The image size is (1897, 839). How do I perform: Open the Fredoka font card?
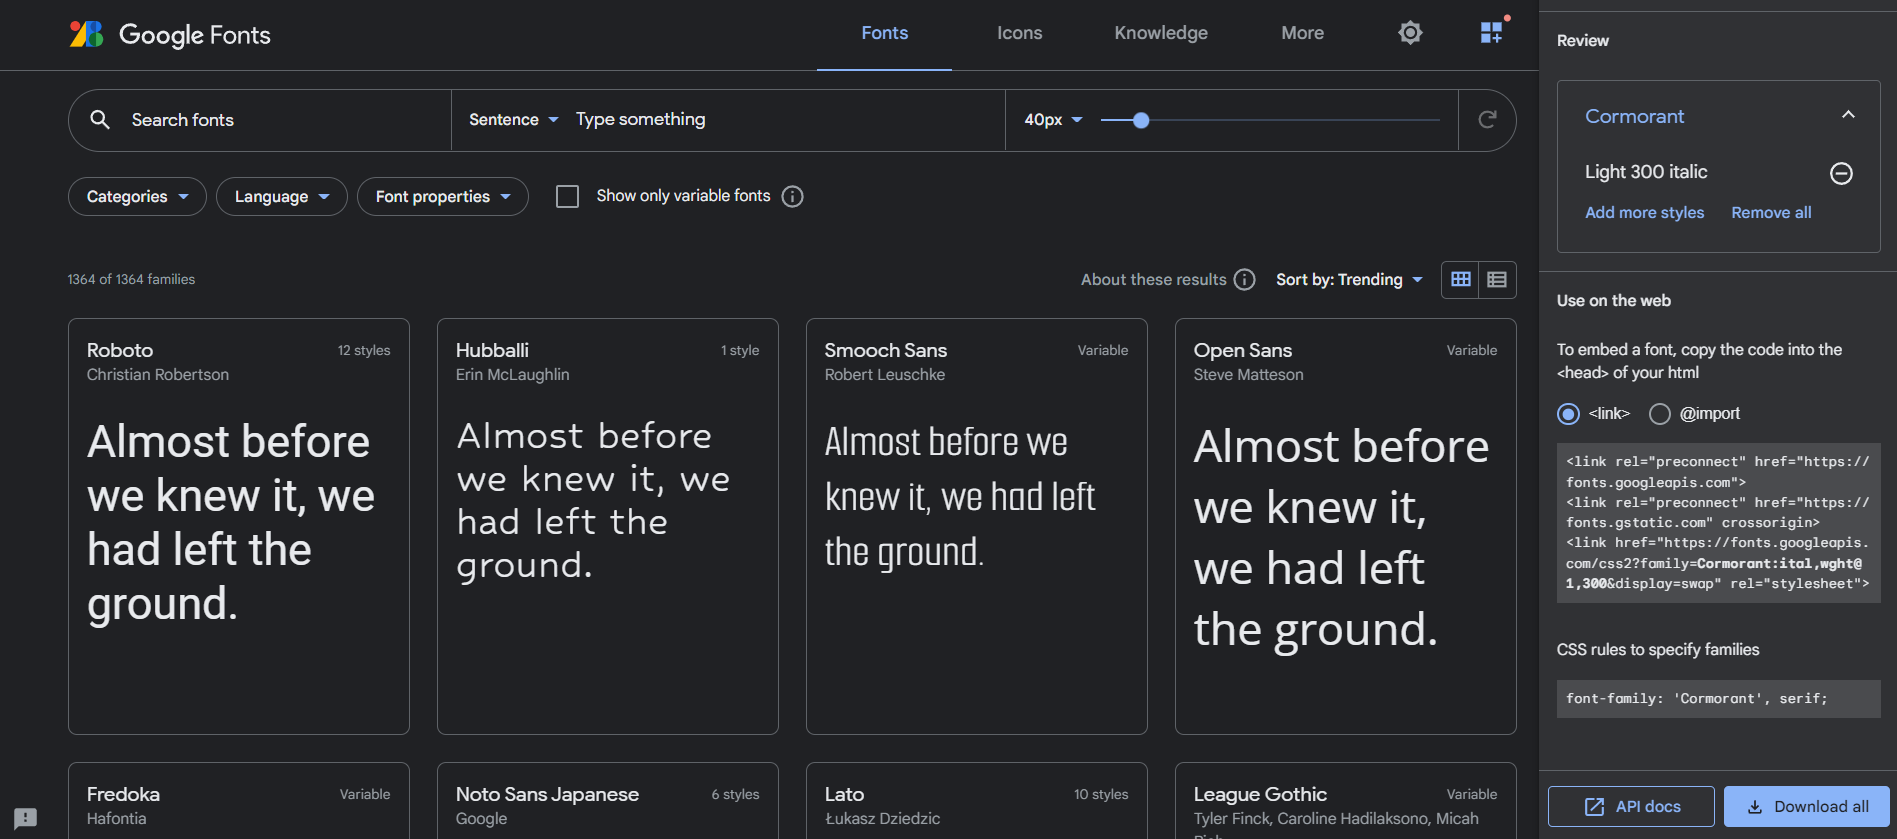pyautogui.click(x=239, y=801)
